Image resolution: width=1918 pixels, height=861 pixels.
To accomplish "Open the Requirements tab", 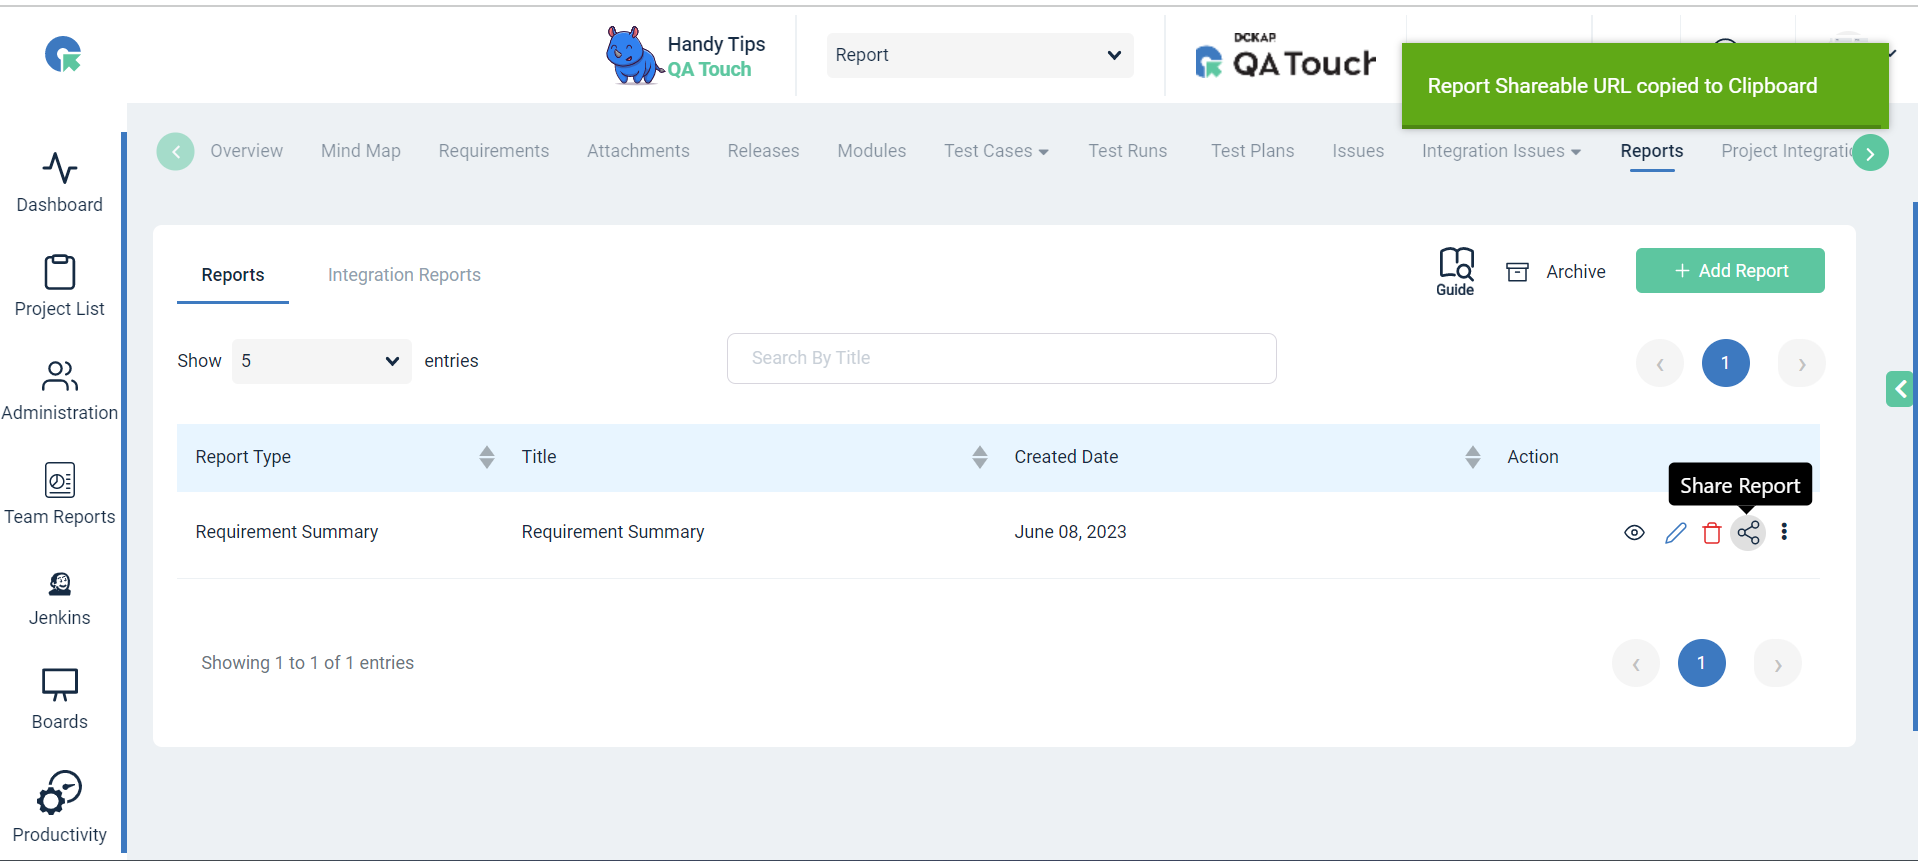I will (x=494, y=151).
